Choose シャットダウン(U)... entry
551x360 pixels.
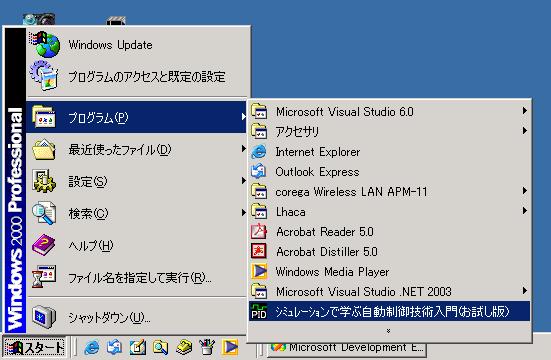137,317
